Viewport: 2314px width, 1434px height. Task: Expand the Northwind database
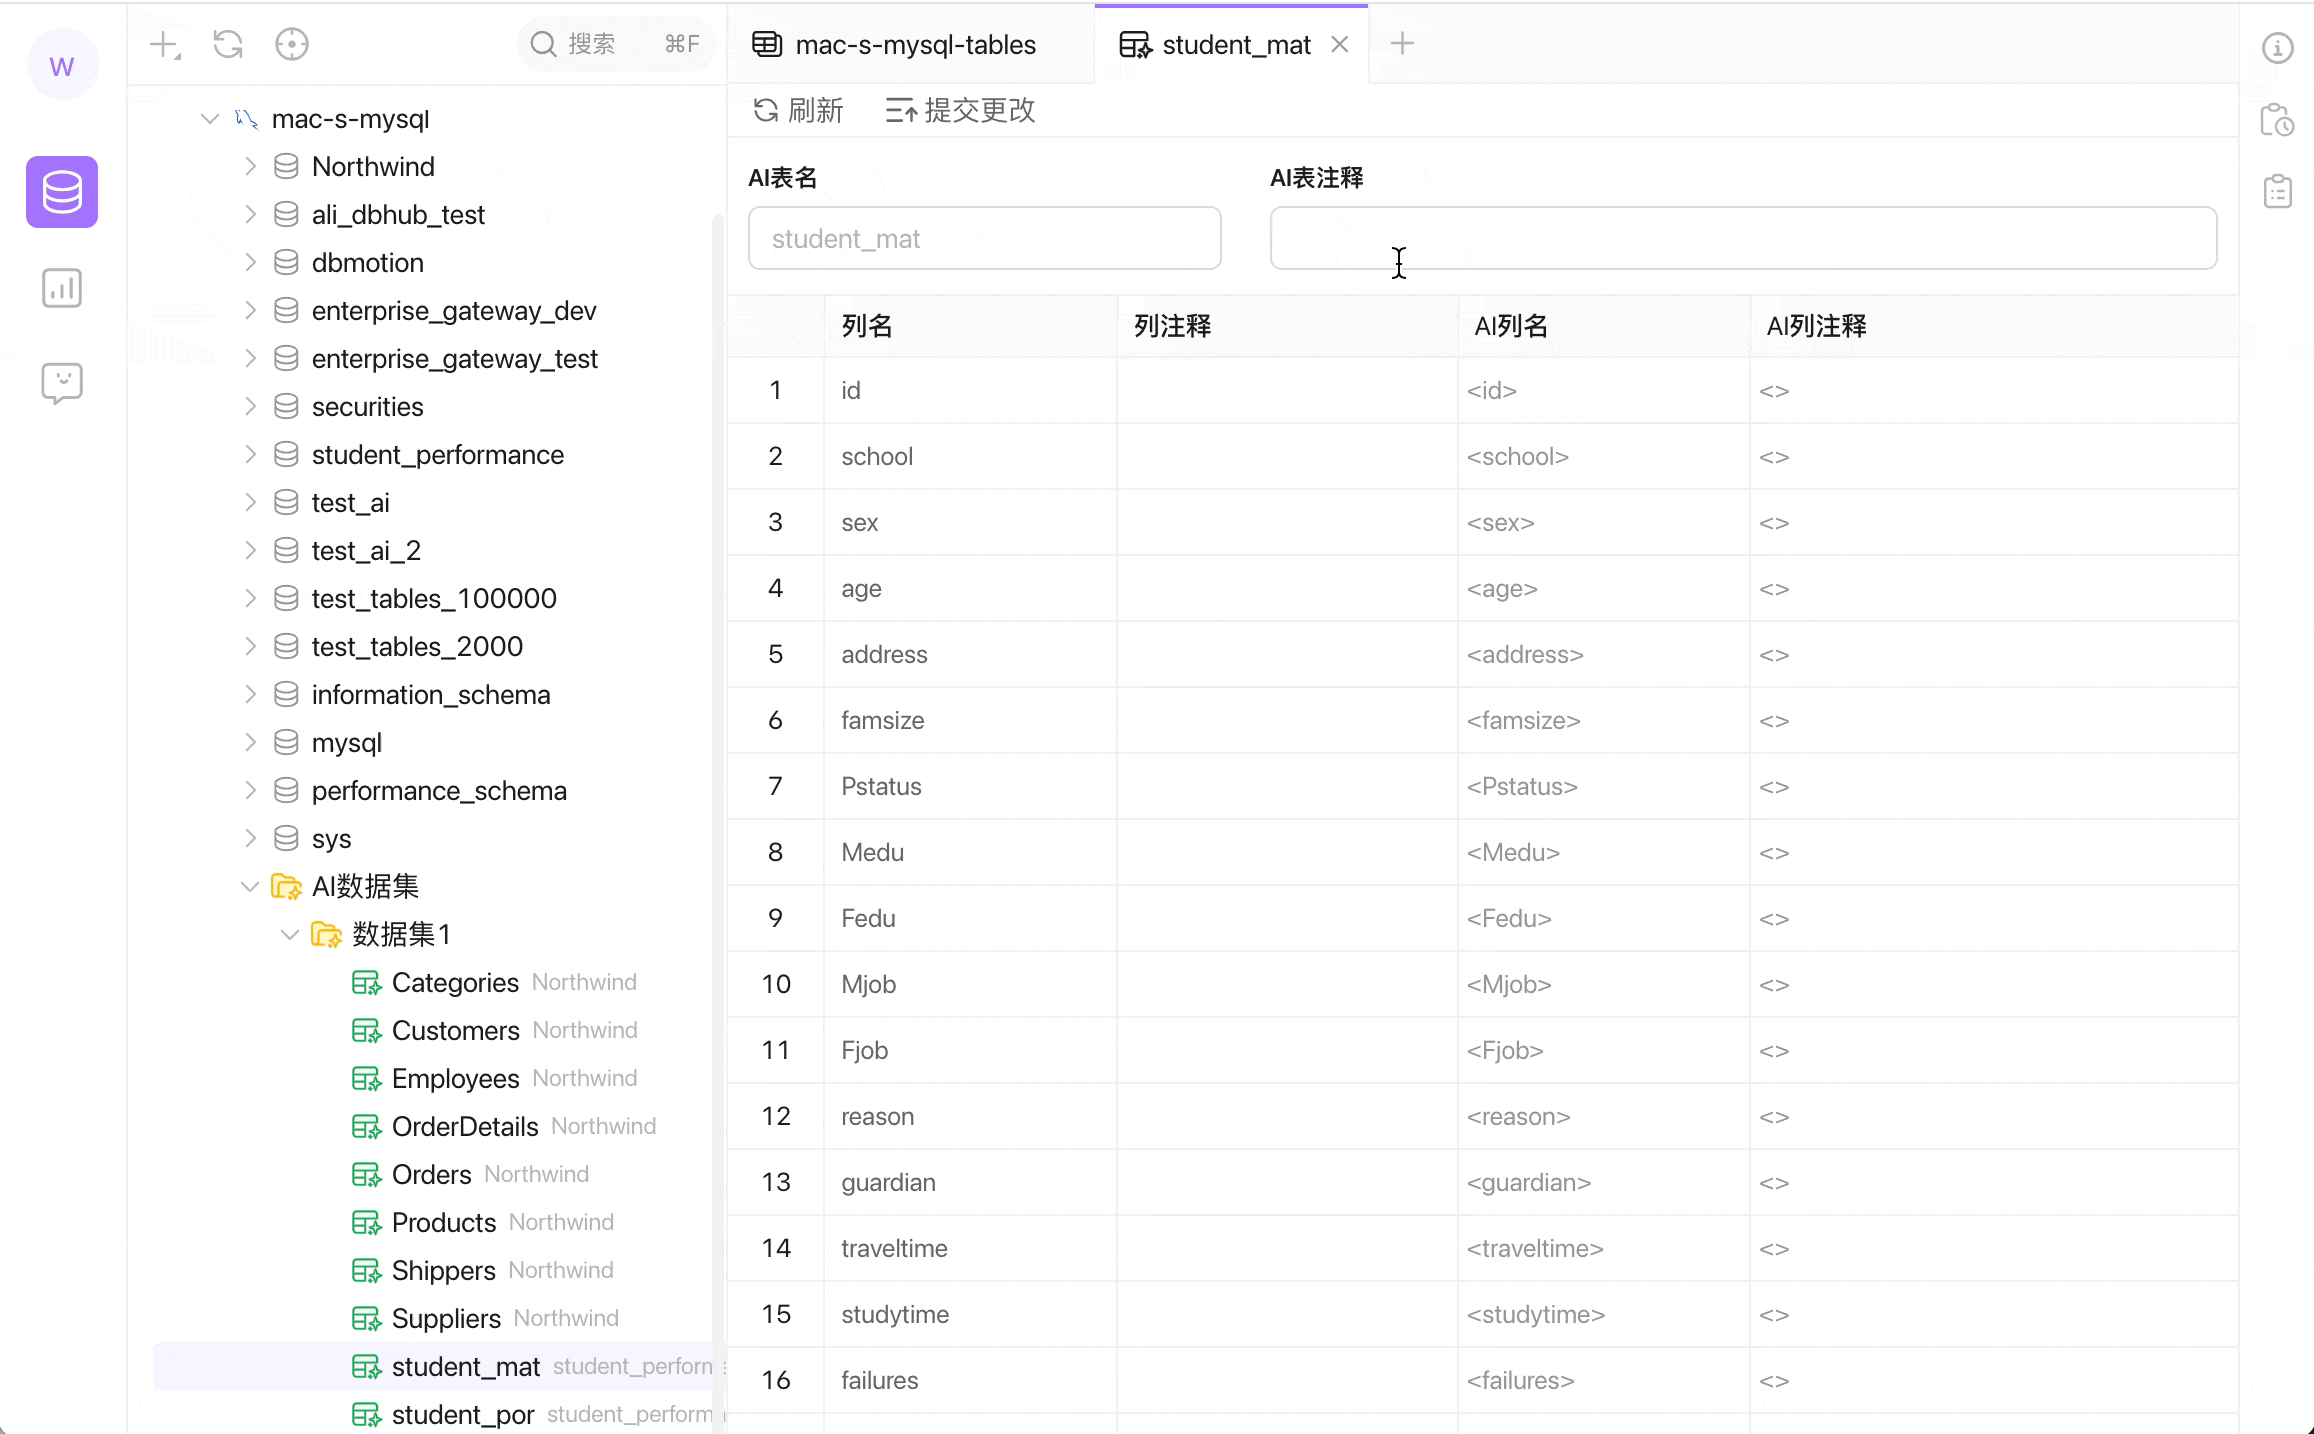click(x=250, y=167)
